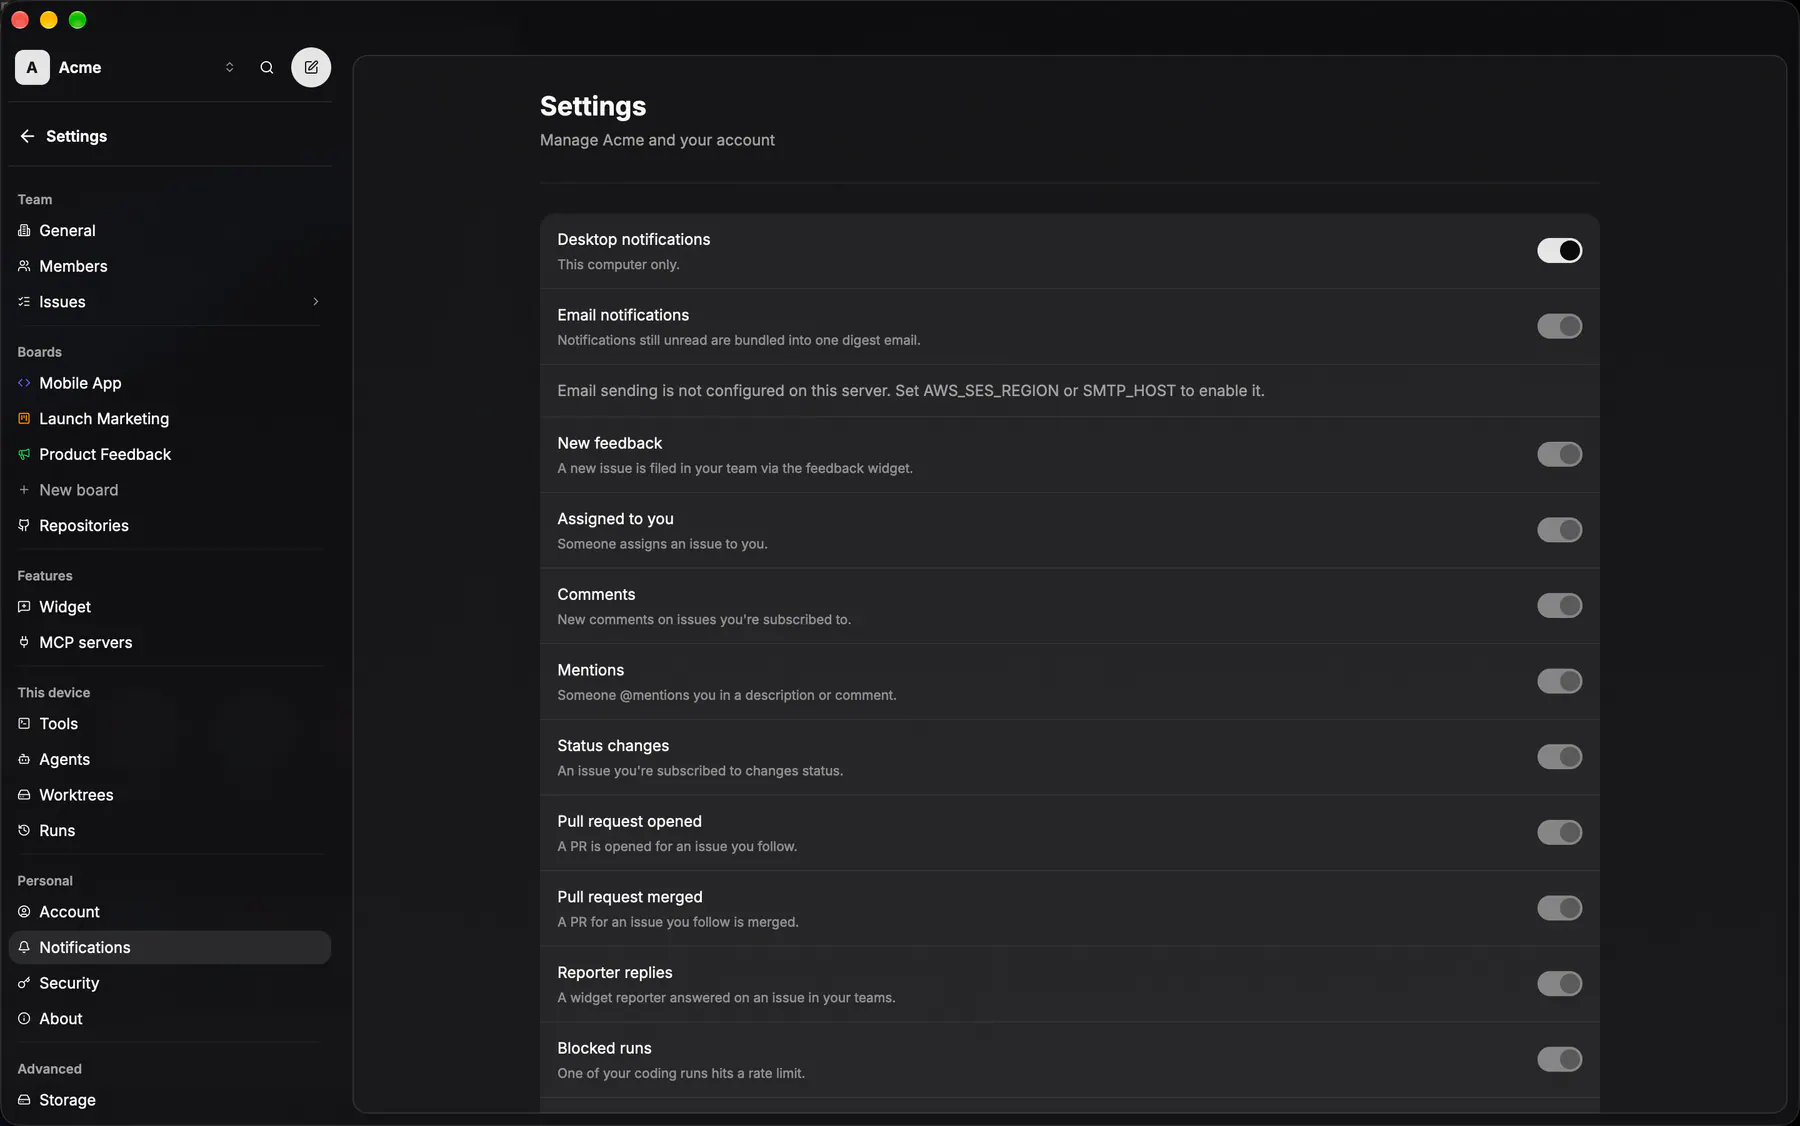Open the Security settings page
Viewport: 1800px width, 1126px height.
pos(170,983)
